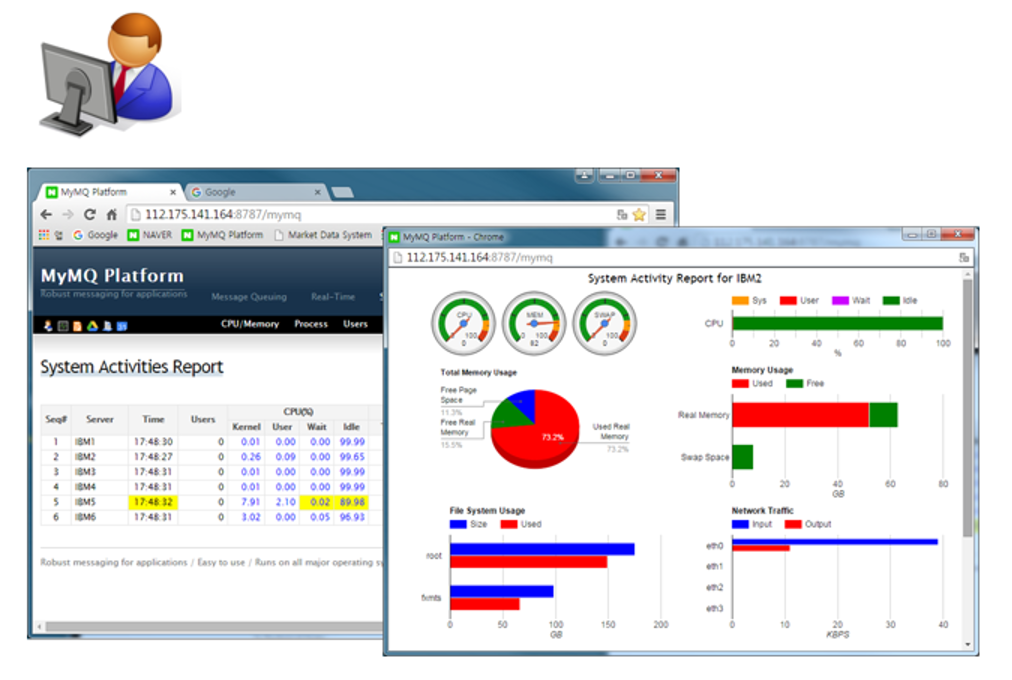The height and width of the screenshot is (680, 1012).
Task: Click the popup window address bar
Action: [681, 257]
